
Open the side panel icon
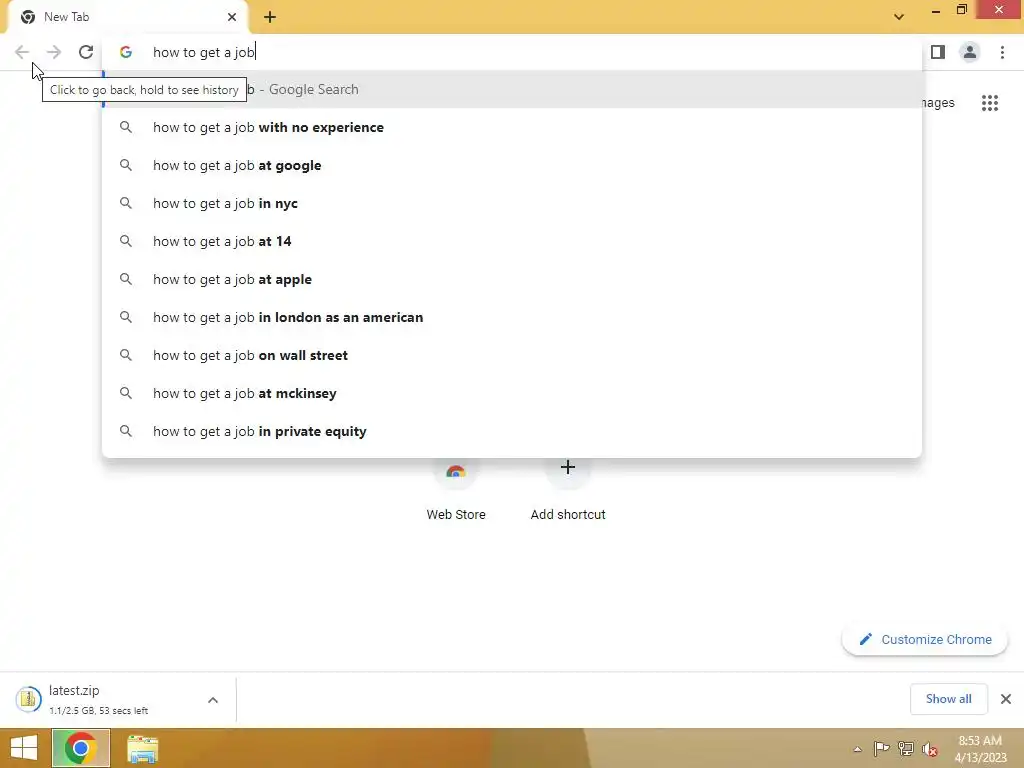[938, 52]
